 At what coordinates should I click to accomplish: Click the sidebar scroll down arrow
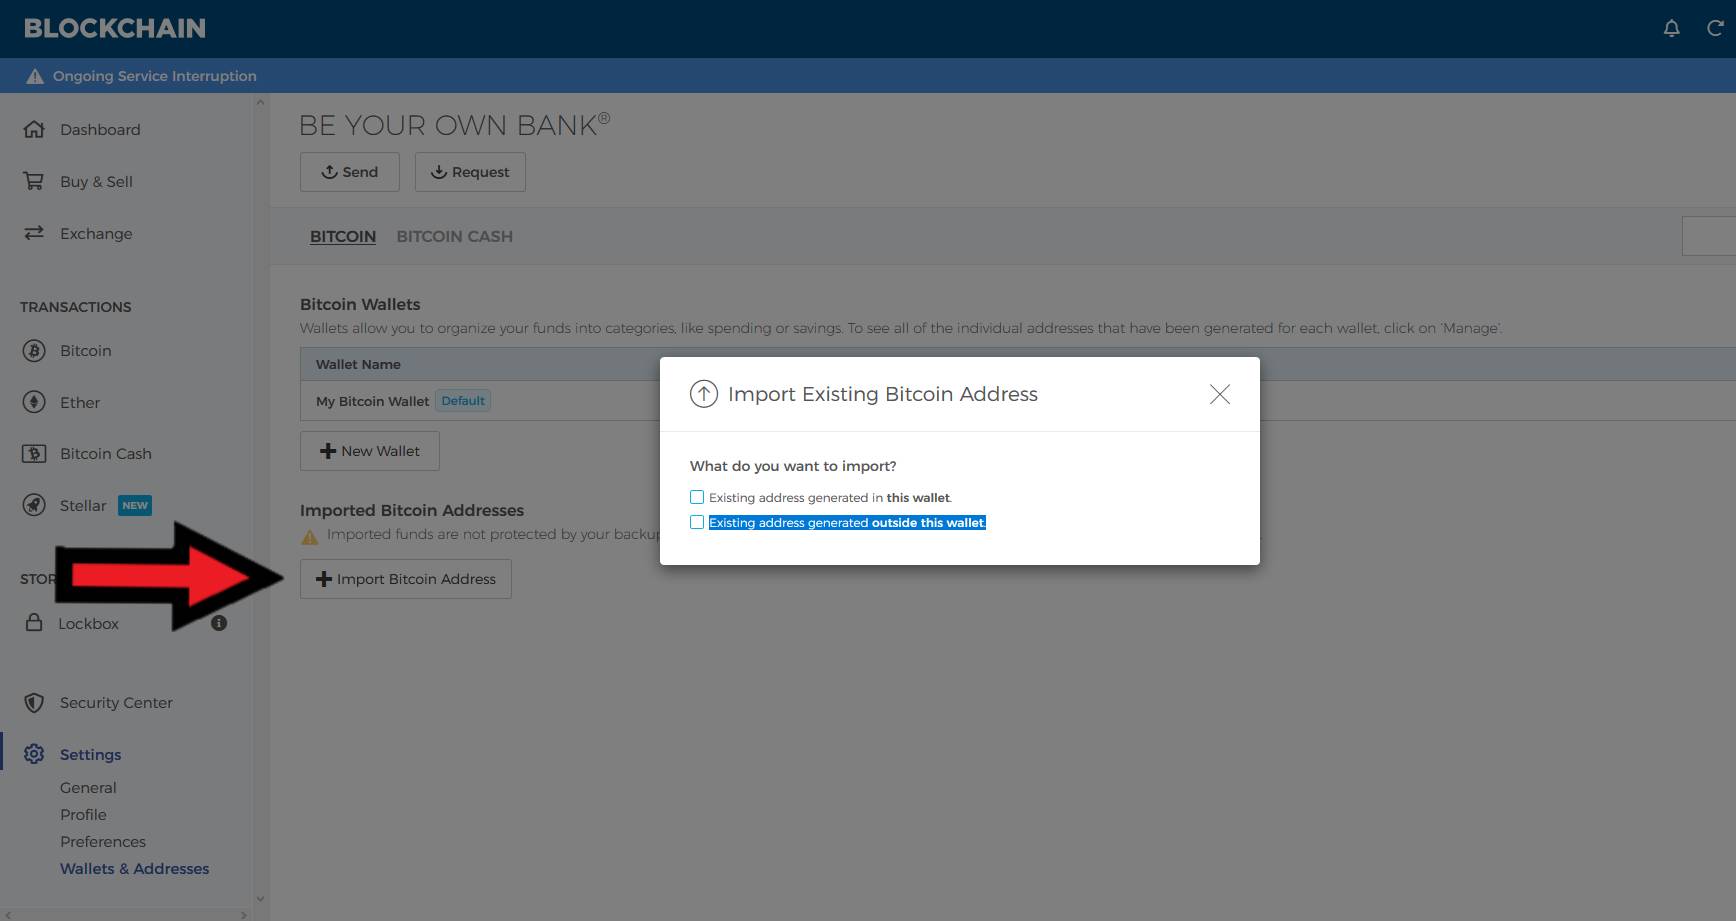point(260,899)
